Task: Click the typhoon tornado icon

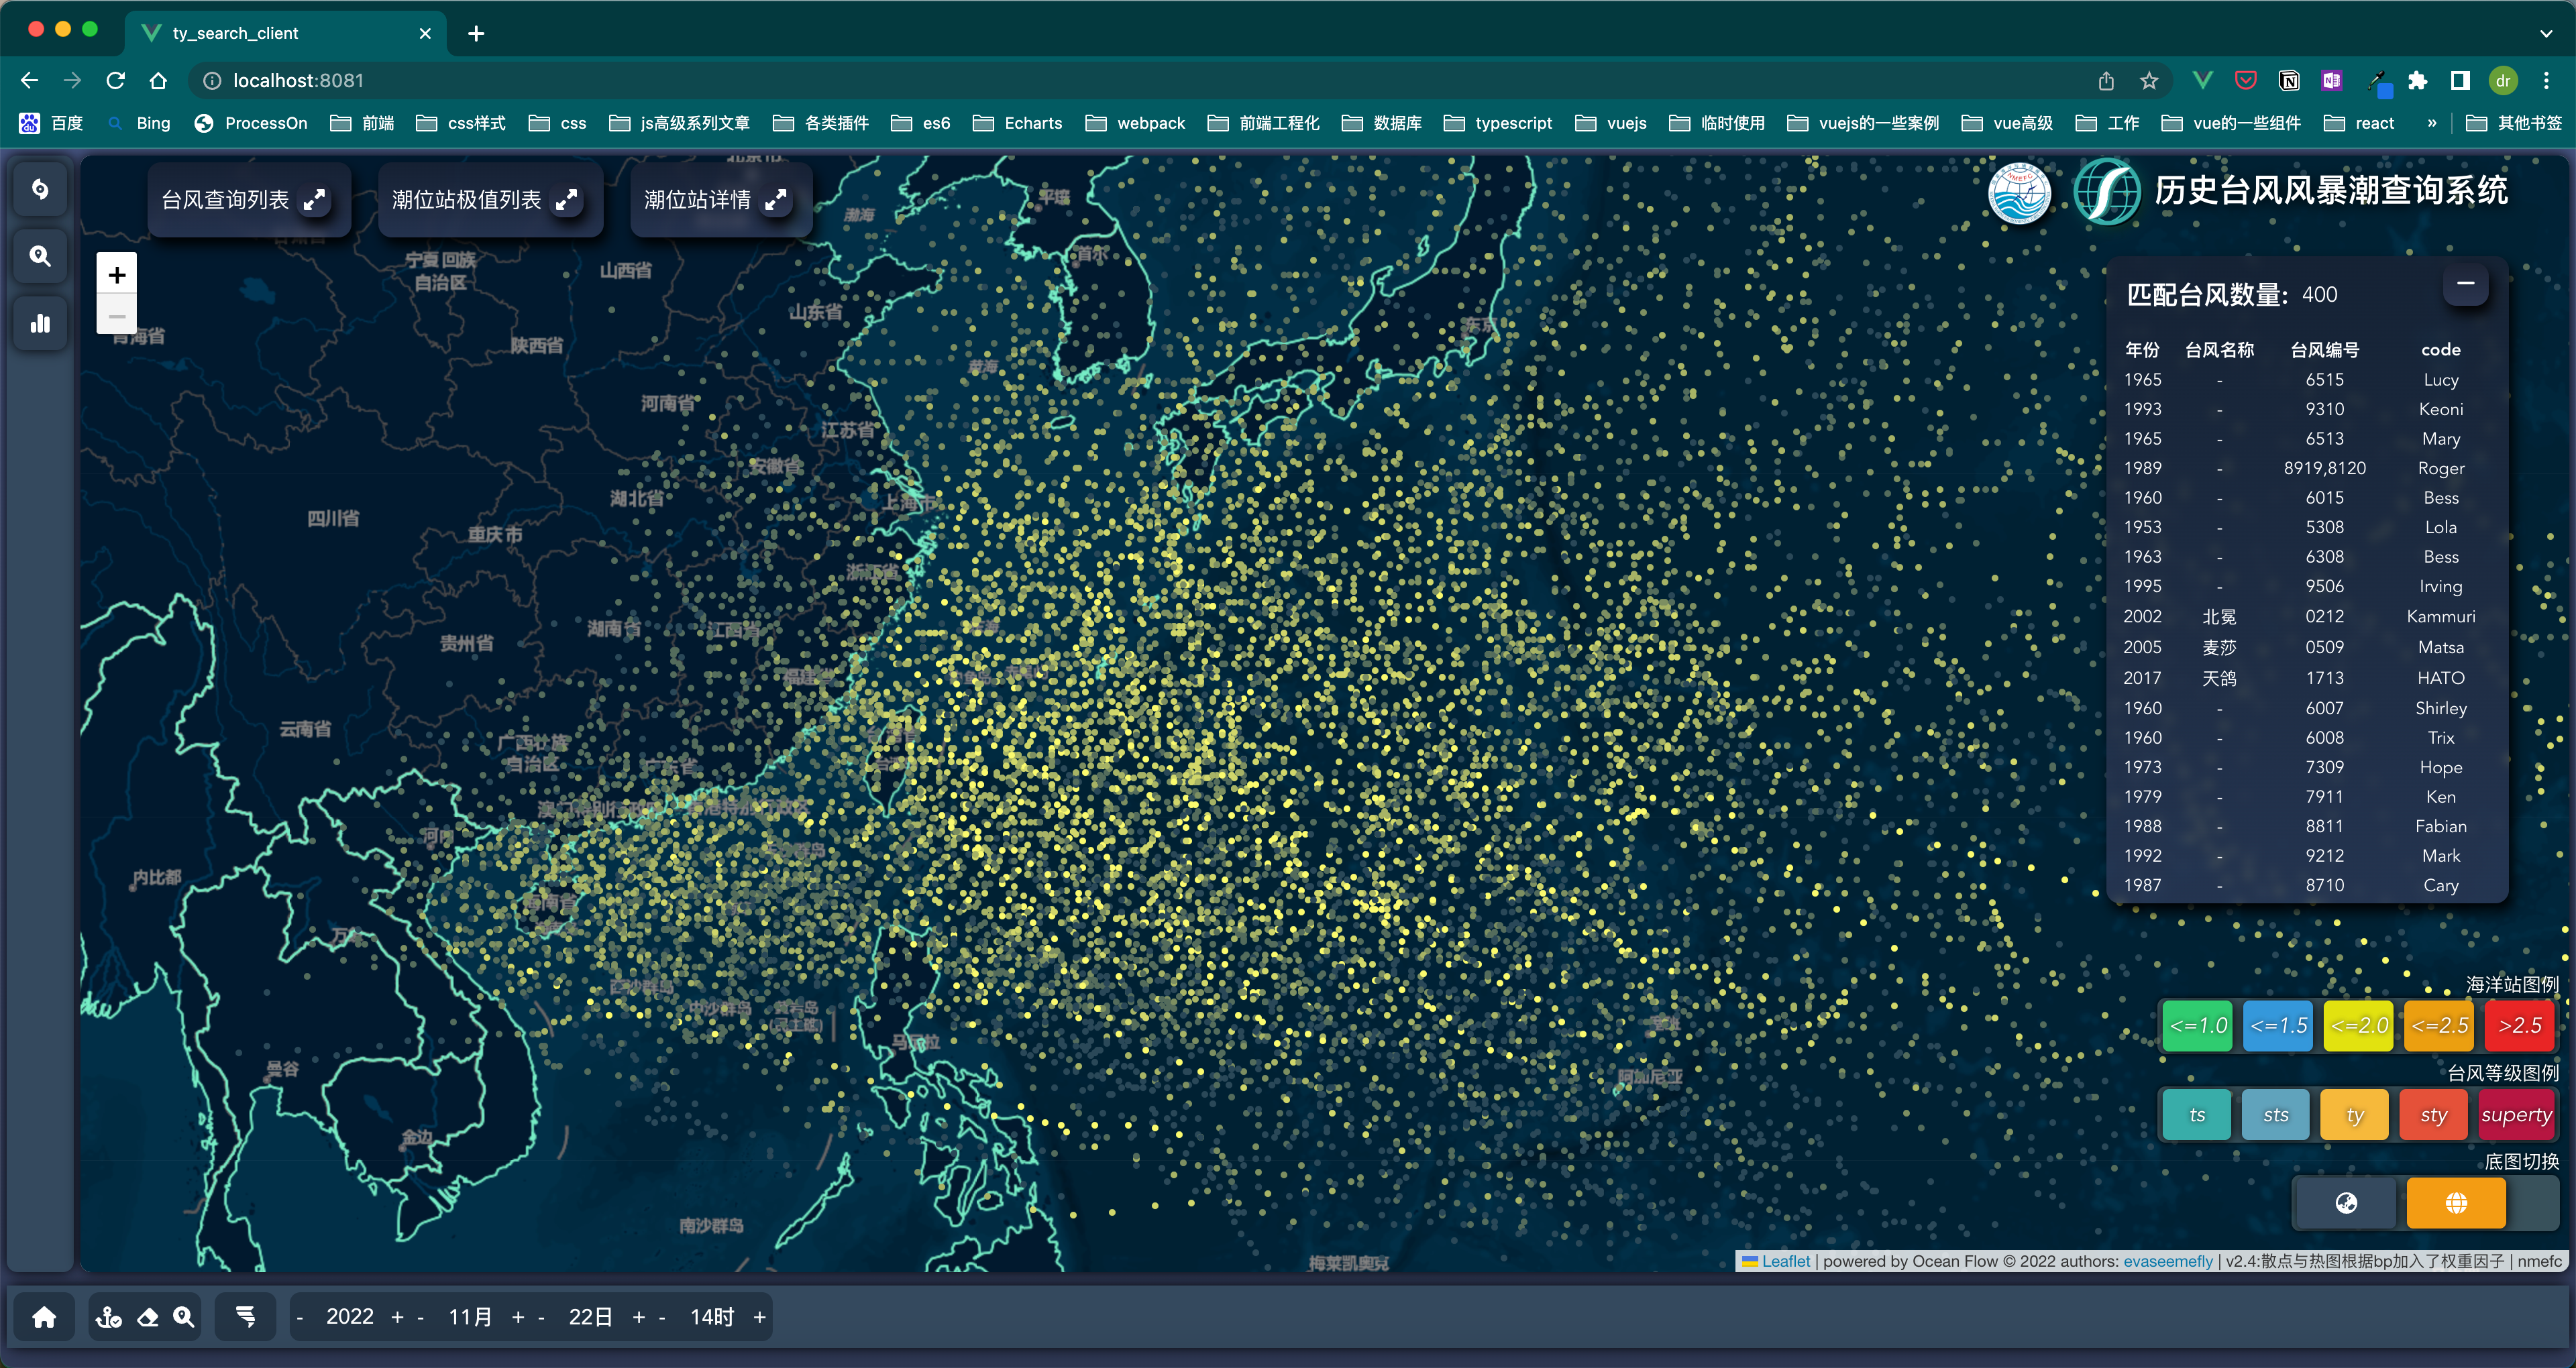Action: tap(245, 1317)
